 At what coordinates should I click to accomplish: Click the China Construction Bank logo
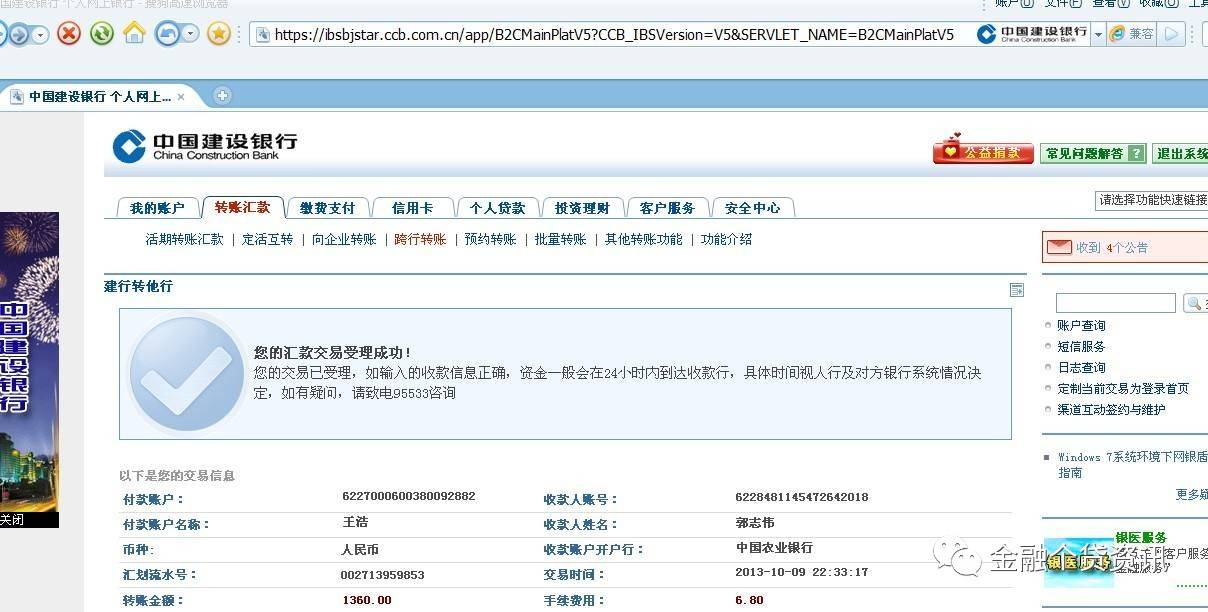pos(204,146)
